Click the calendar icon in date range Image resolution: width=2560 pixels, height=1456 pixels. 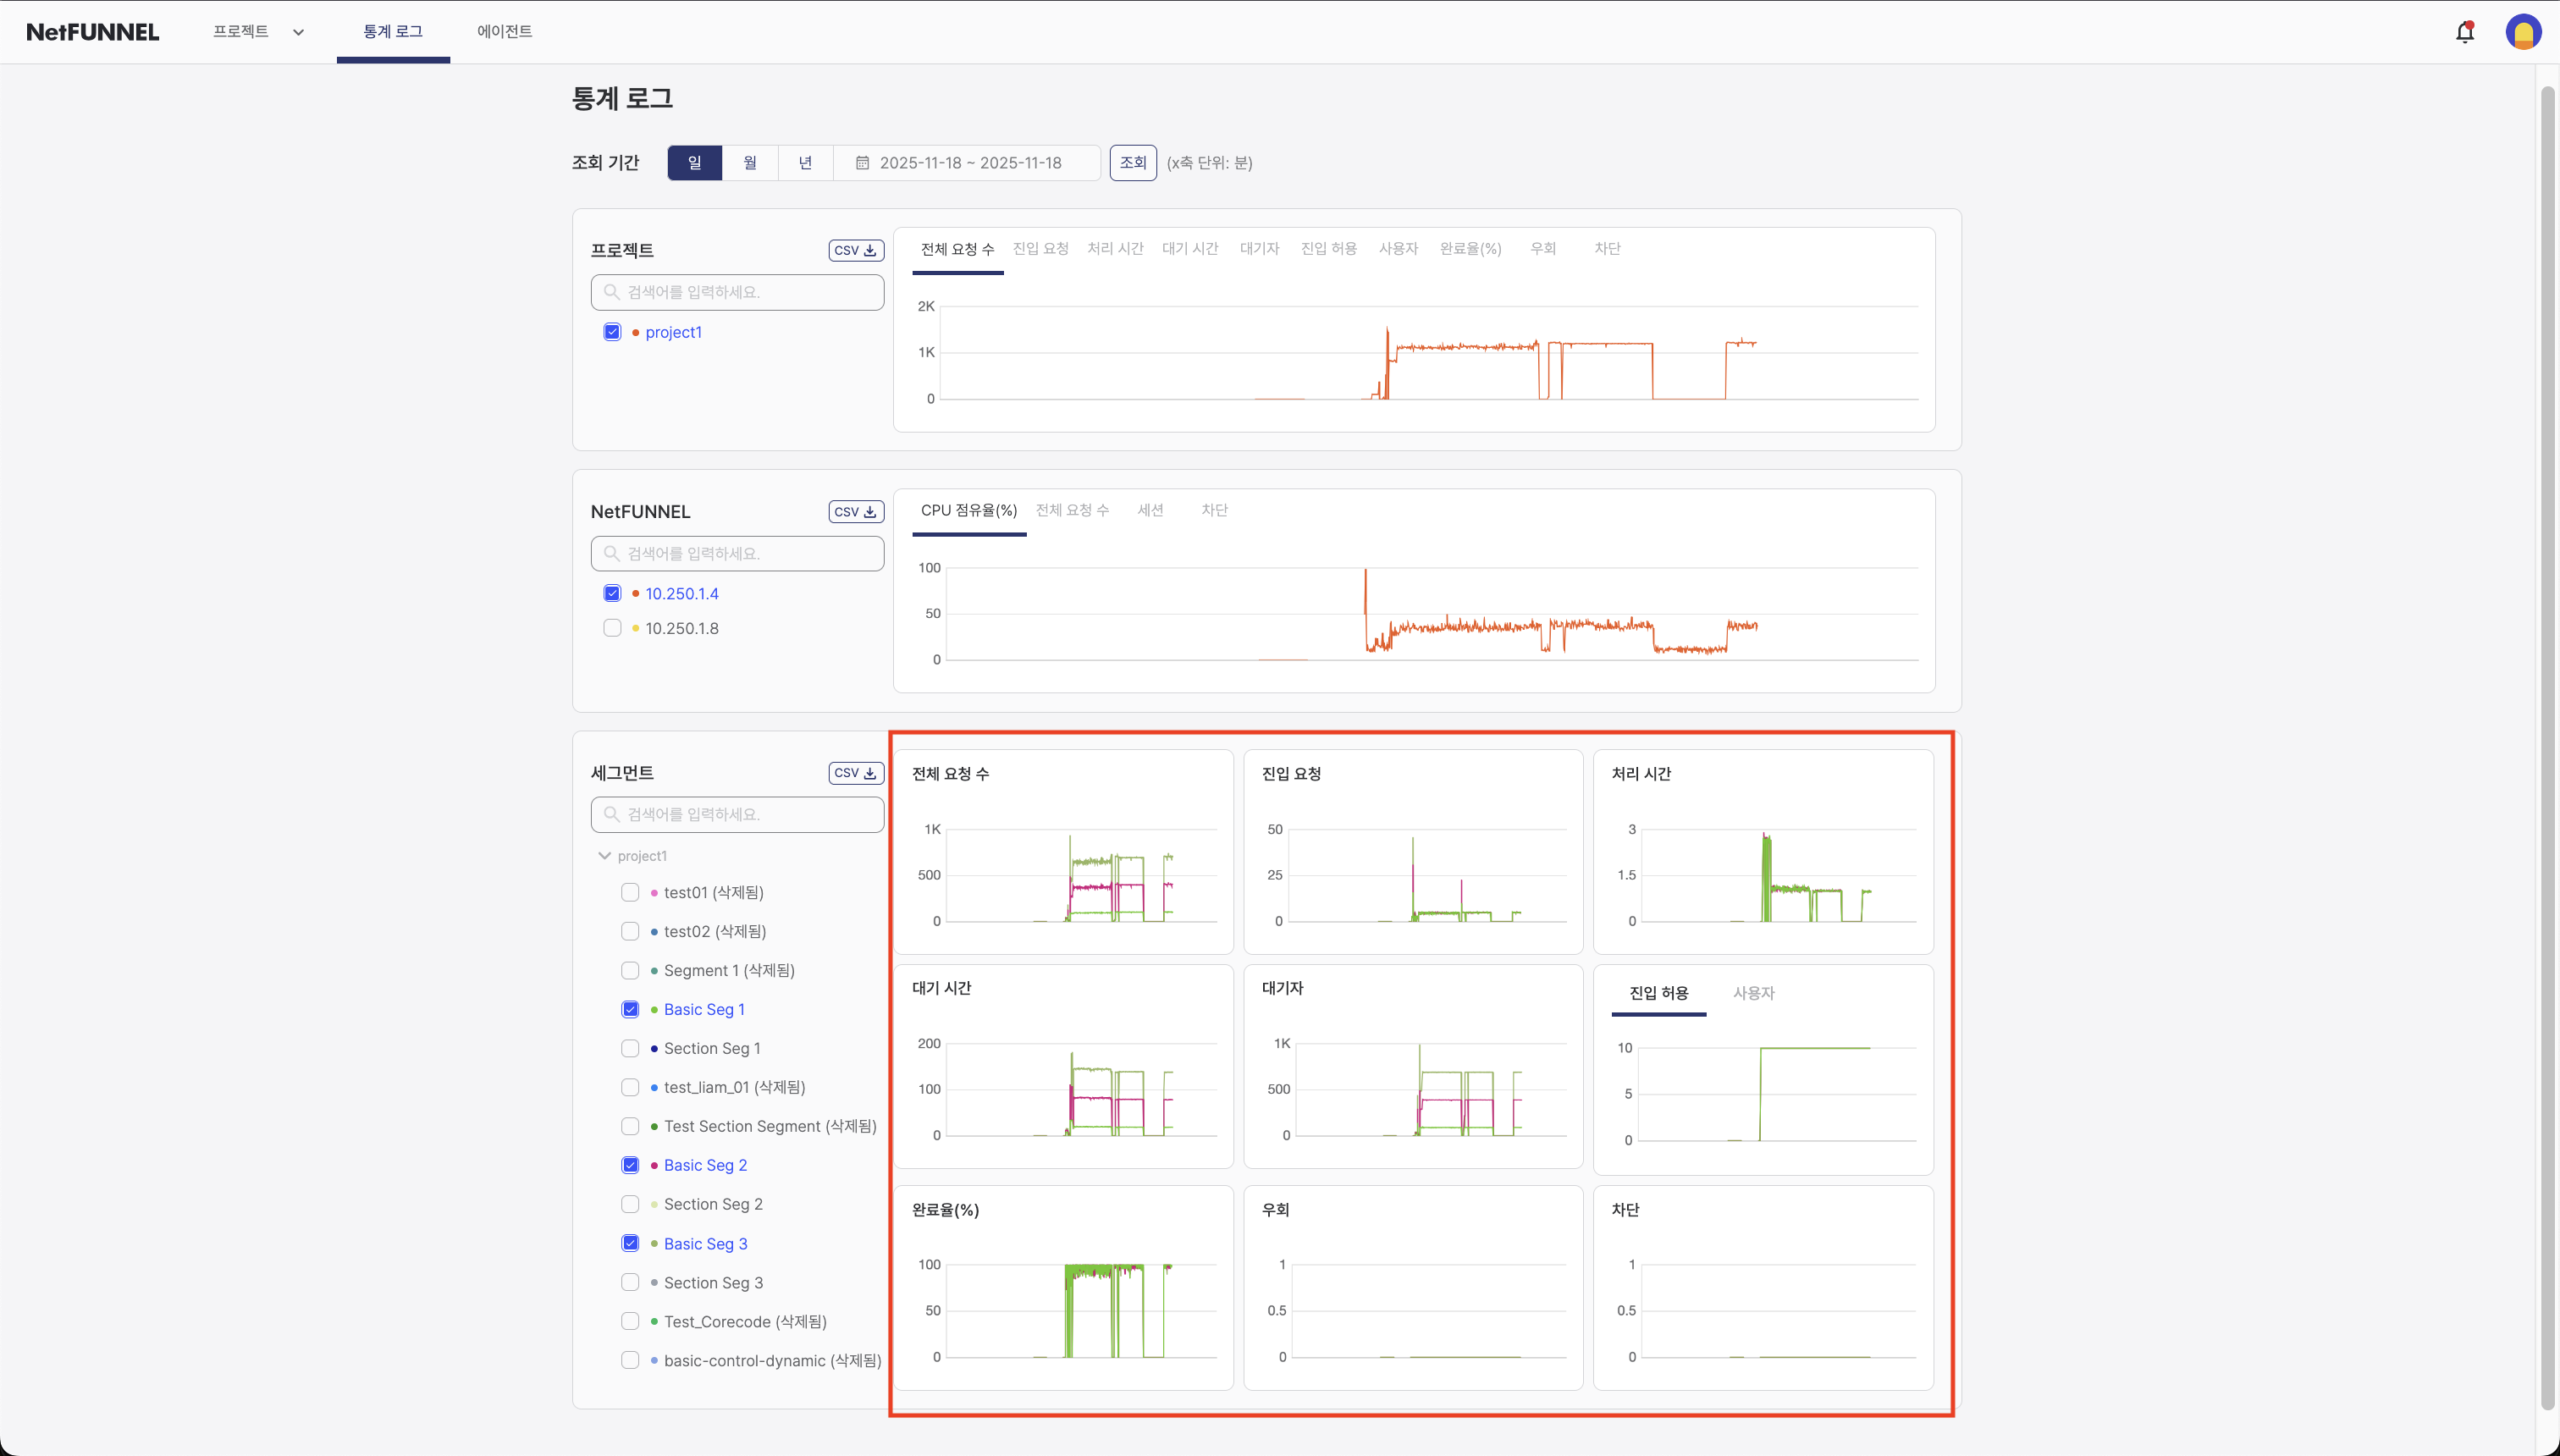862,163
